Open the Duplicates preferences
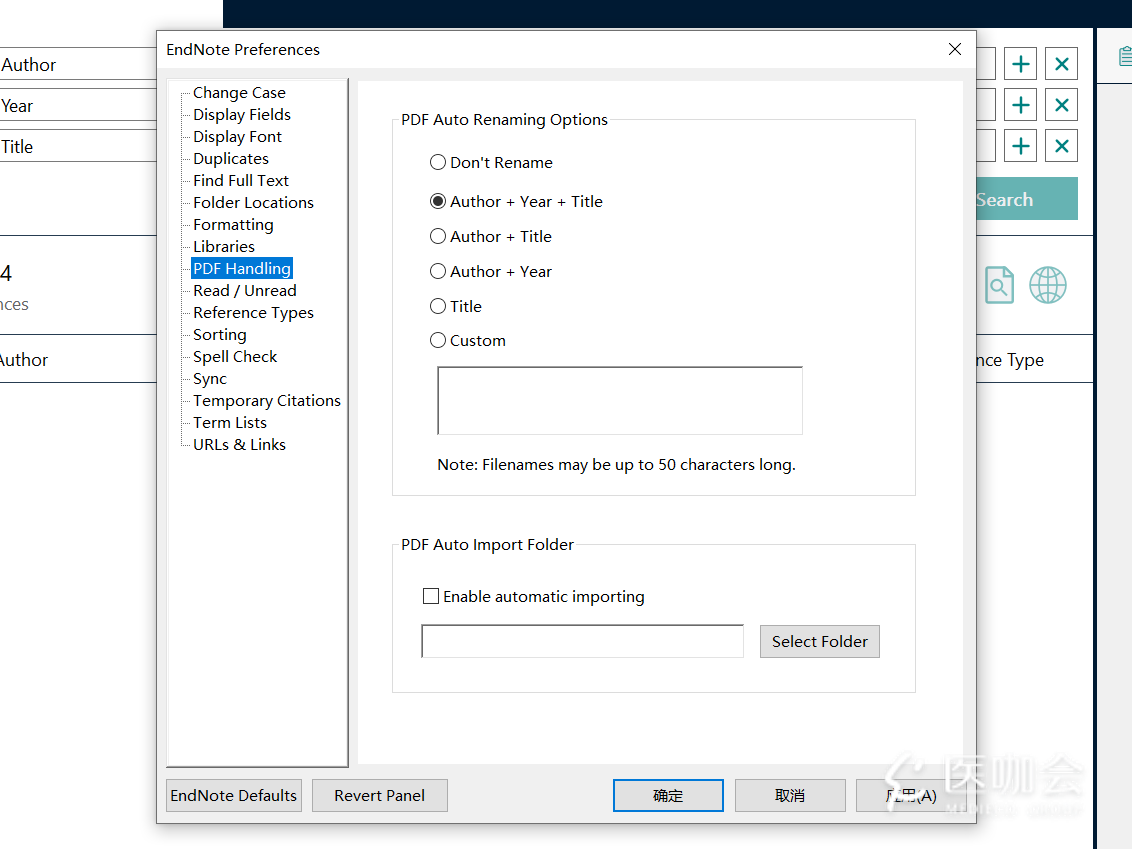This screenshot has width=1132, height=849. pos(231,159)
